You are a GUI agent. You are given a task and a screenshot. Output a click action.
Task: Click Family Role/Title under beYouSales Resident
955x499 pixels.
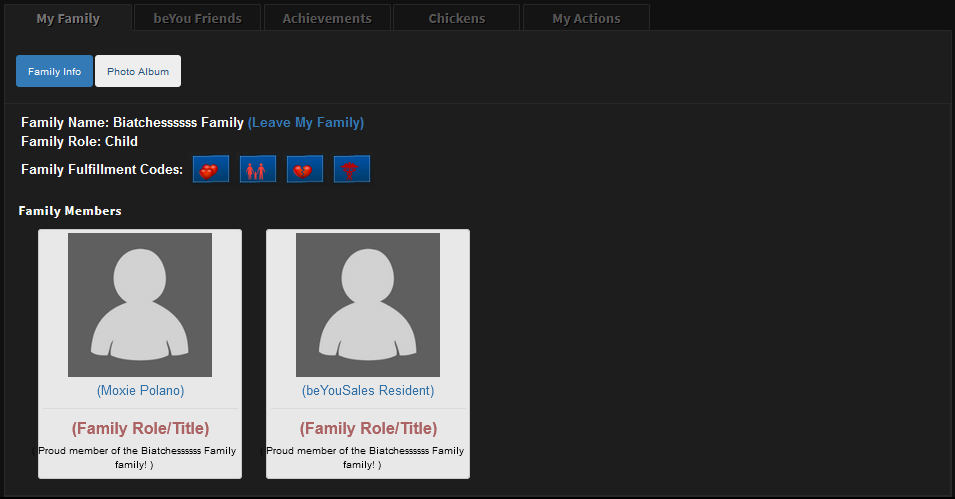pyautogui.click(x=368, y=428)
